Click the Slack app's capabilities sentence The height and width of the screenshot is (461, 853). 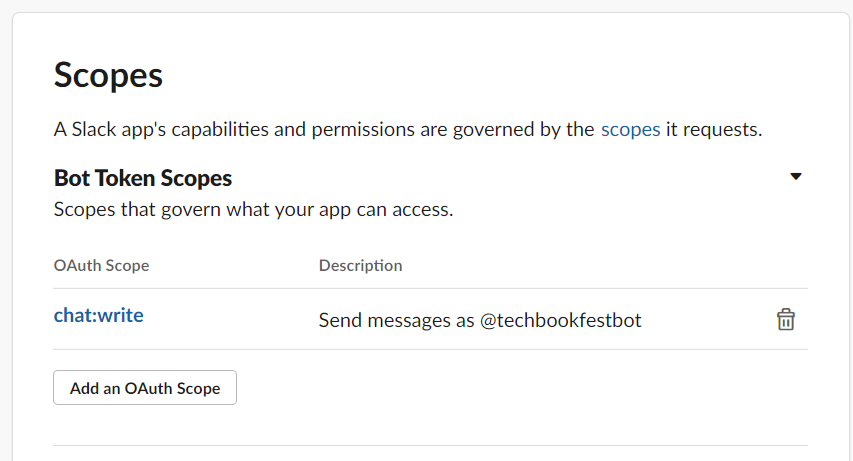[408, 130]
